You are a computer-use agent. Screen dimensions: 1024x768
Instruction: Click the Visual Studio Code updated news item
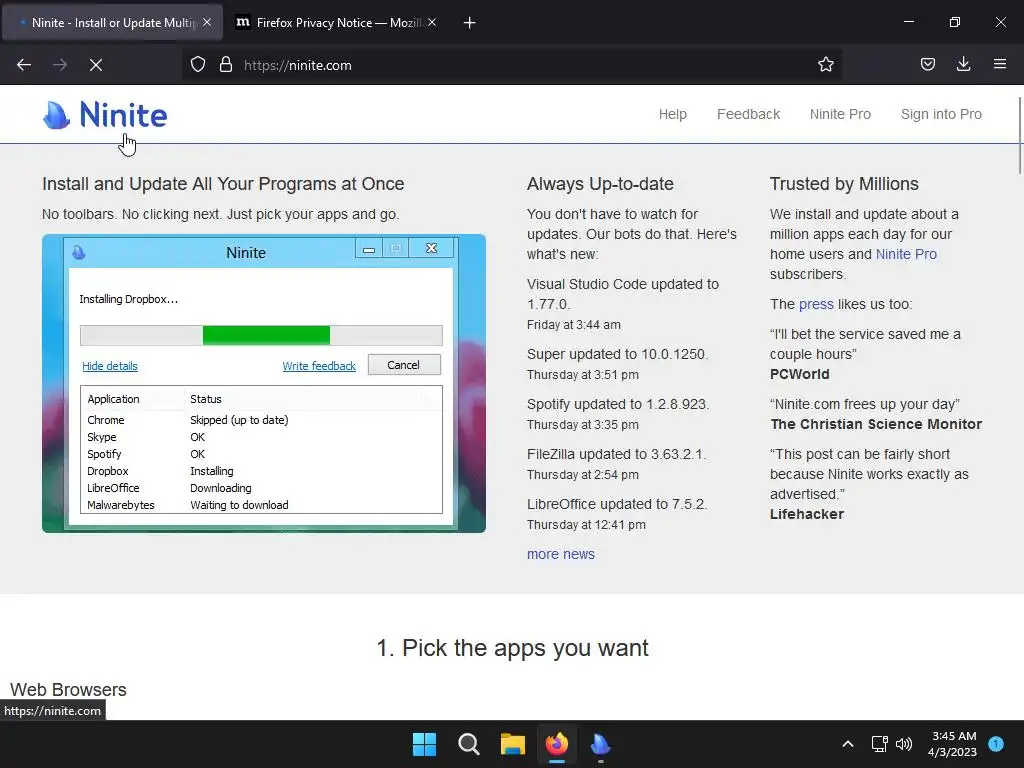pyautogui.click(x=623, y=294)
